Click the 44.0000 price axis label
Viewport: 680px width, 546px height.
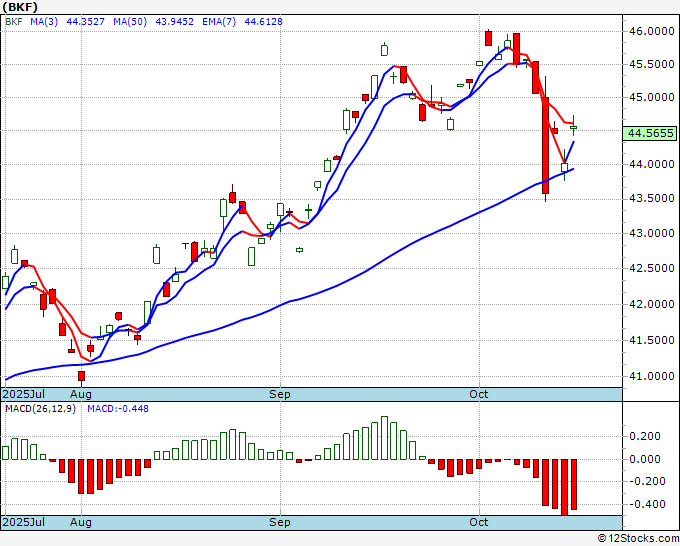pyautogui.click(x=652, y=164)
